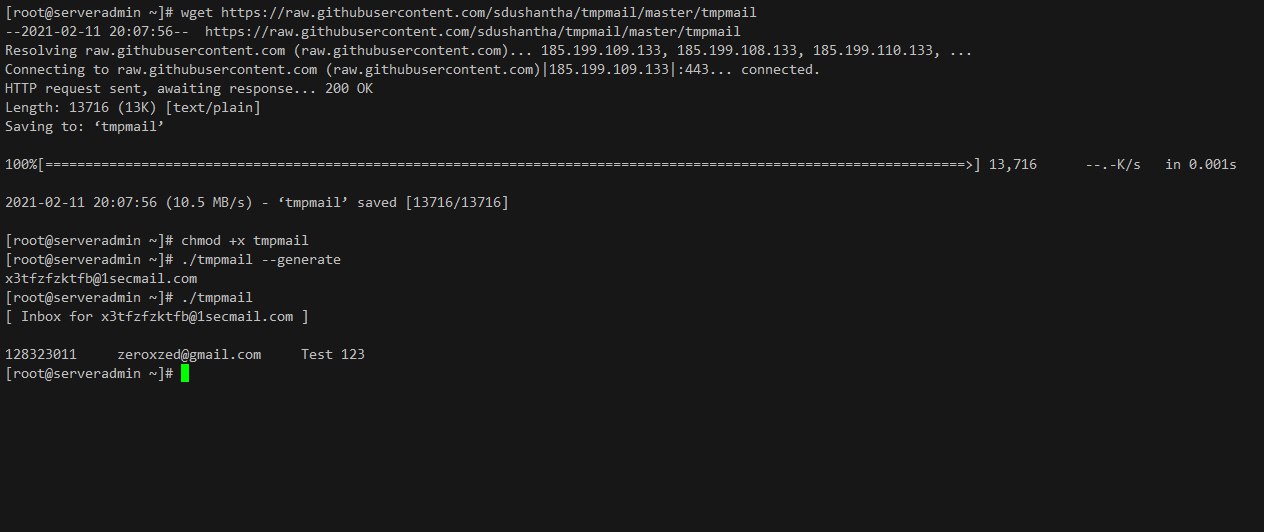
Task: Click the generated address below the --generate command
Action: coord(101,278)
